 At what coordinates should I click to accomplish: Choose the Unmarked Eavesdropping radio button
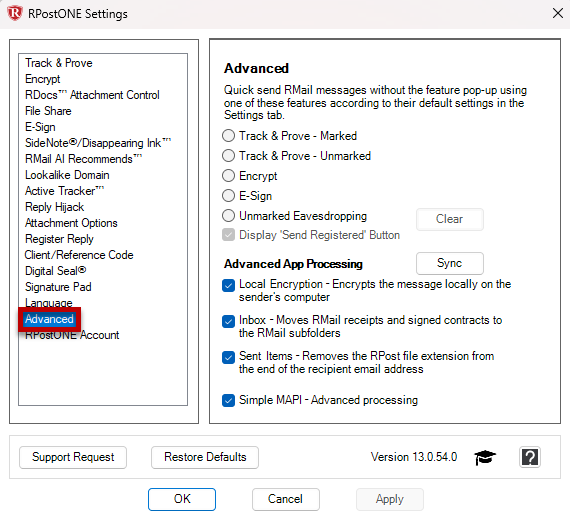click(x=228, y=216)
